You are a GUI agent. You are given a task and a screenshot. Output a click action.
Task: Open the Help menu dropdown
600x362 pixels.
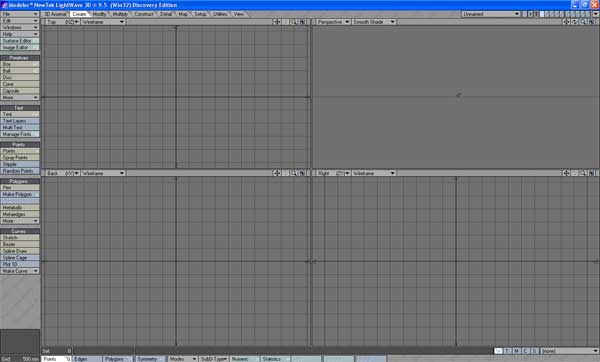pos(20,34)
